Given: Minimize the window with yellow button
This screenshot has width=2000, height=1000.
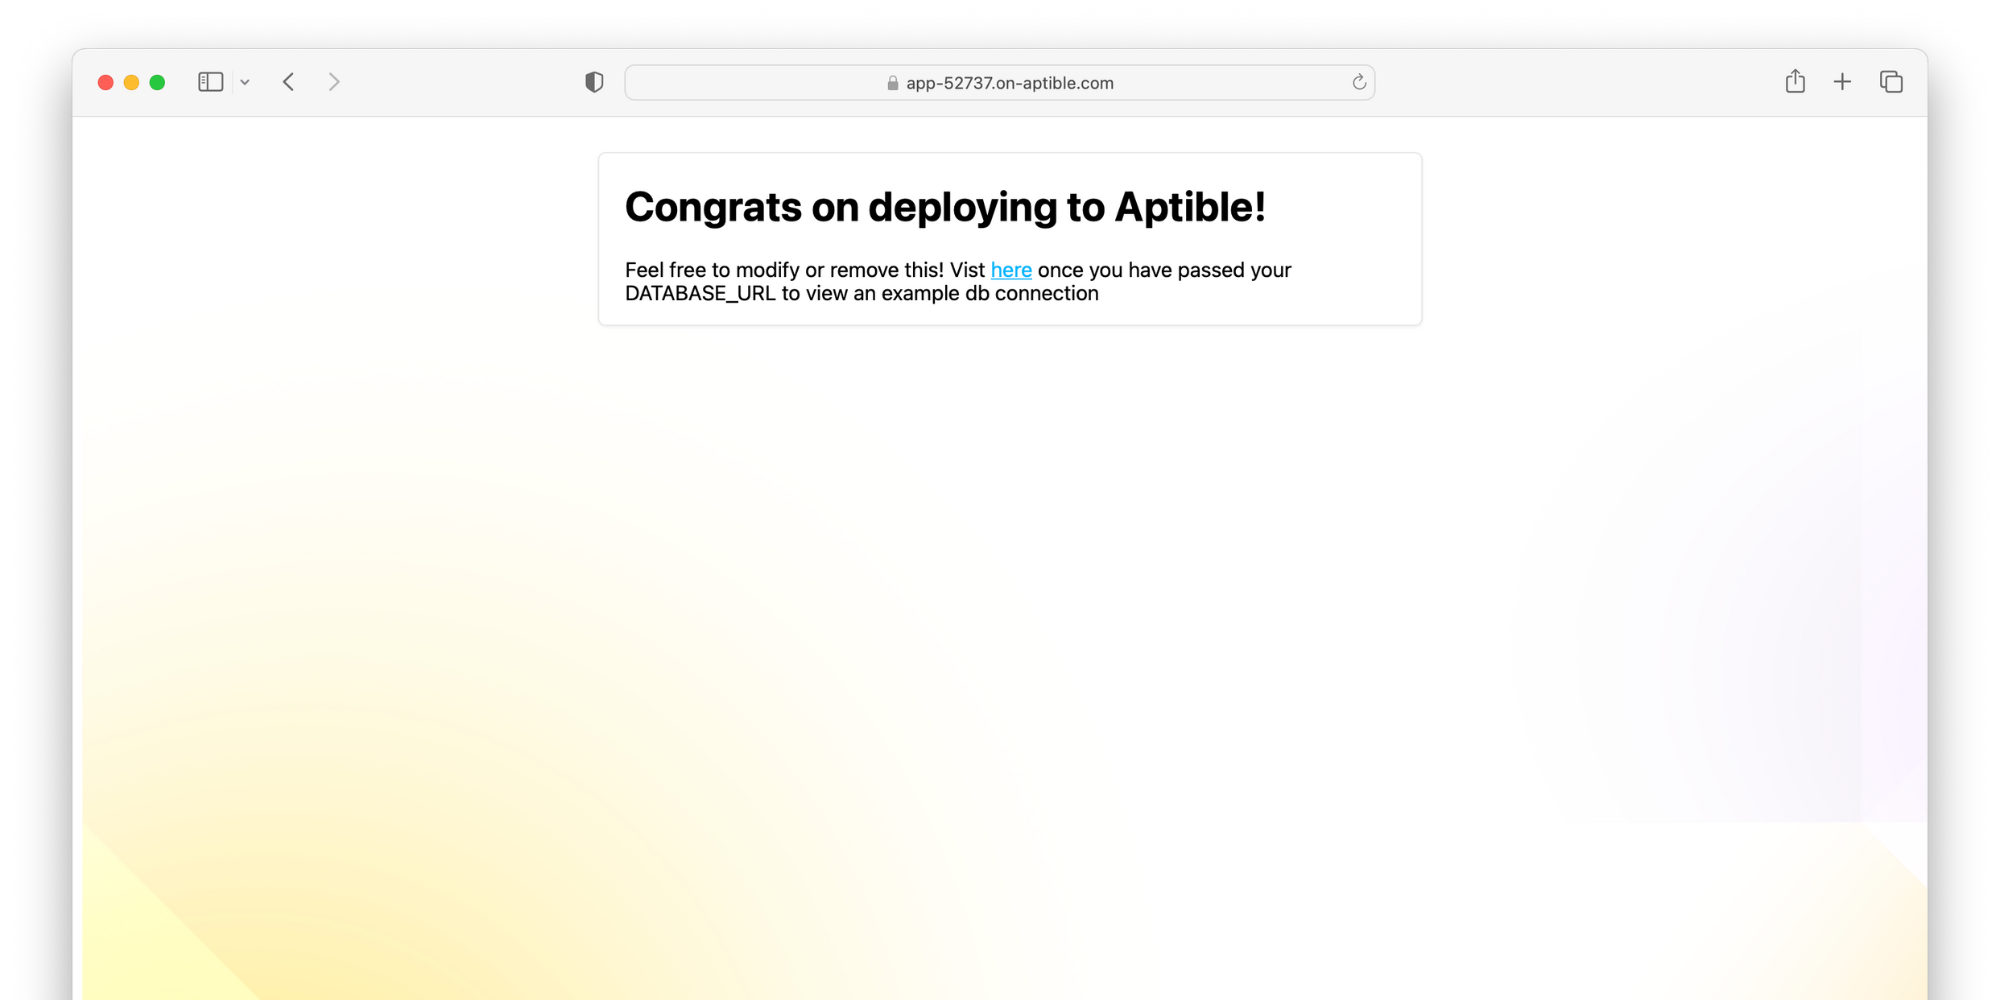Looking at the screenshot, I should point(131,82).
